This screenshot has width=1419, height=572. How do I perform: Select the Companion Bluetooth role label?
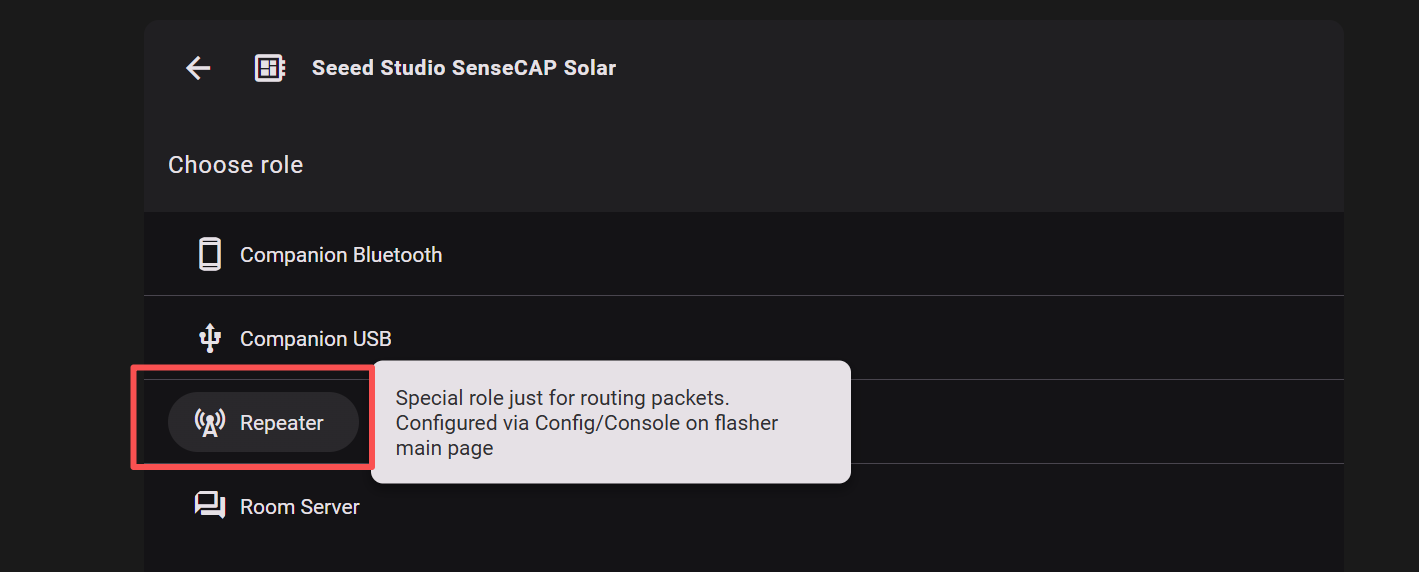(x=340, y=255)
